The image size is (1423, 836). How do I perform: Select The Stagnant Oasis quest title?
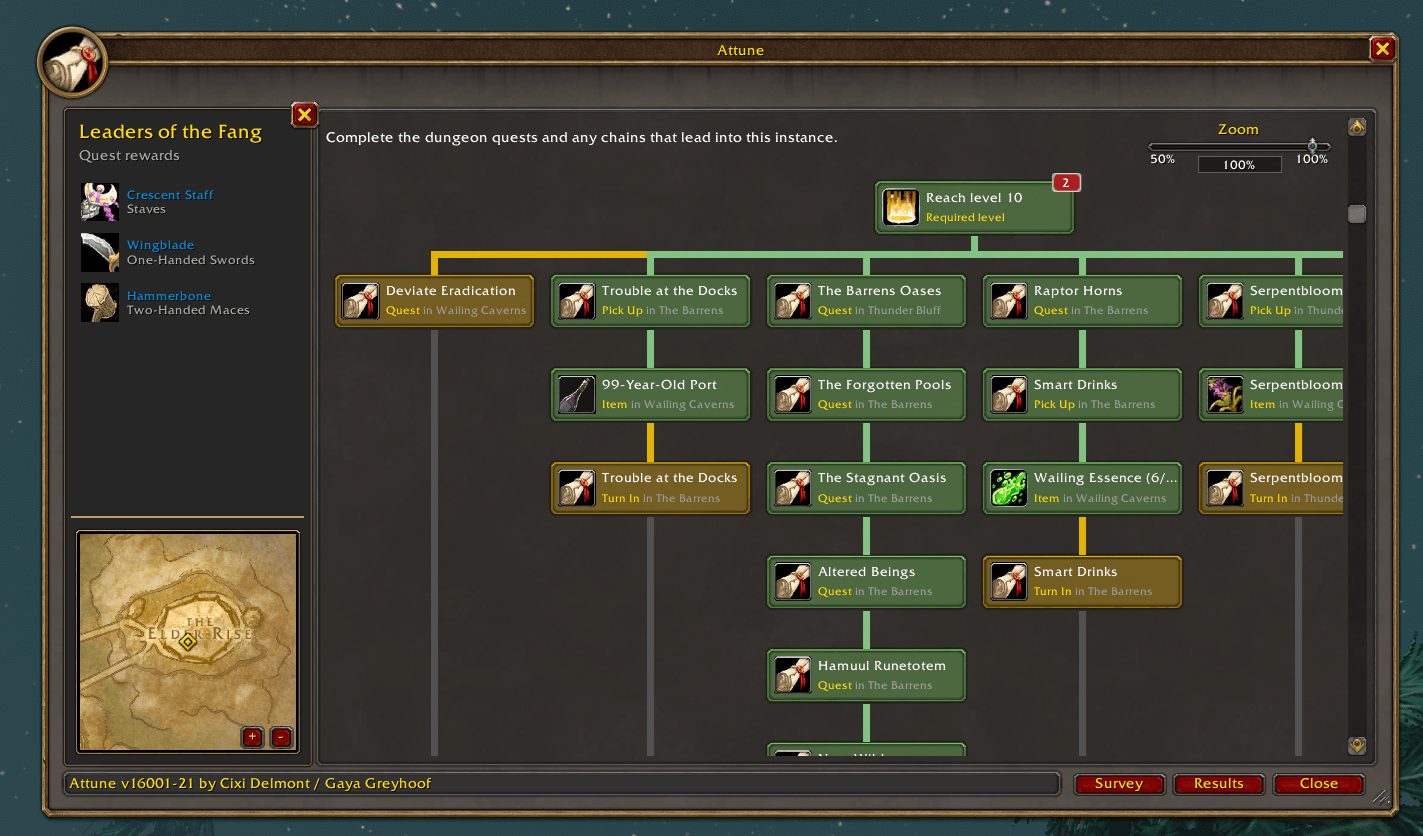881,478
